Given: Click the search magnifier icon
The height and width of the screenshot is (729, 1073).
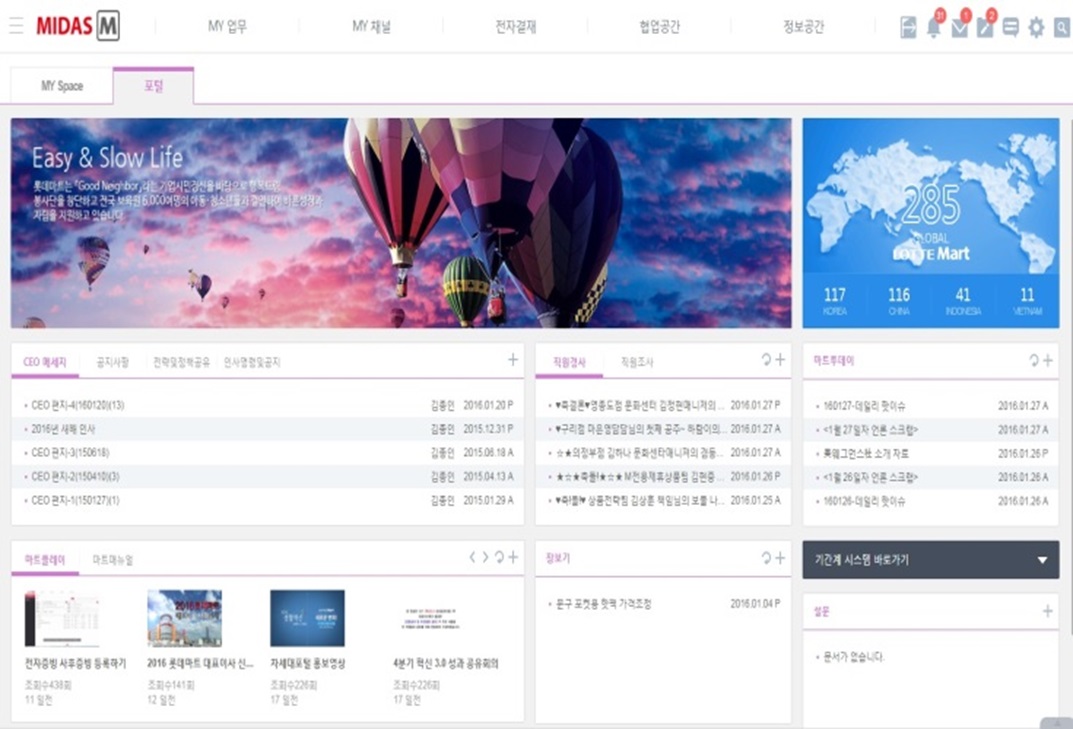Looking at the screenshot, I should (x=1060, y=28).
